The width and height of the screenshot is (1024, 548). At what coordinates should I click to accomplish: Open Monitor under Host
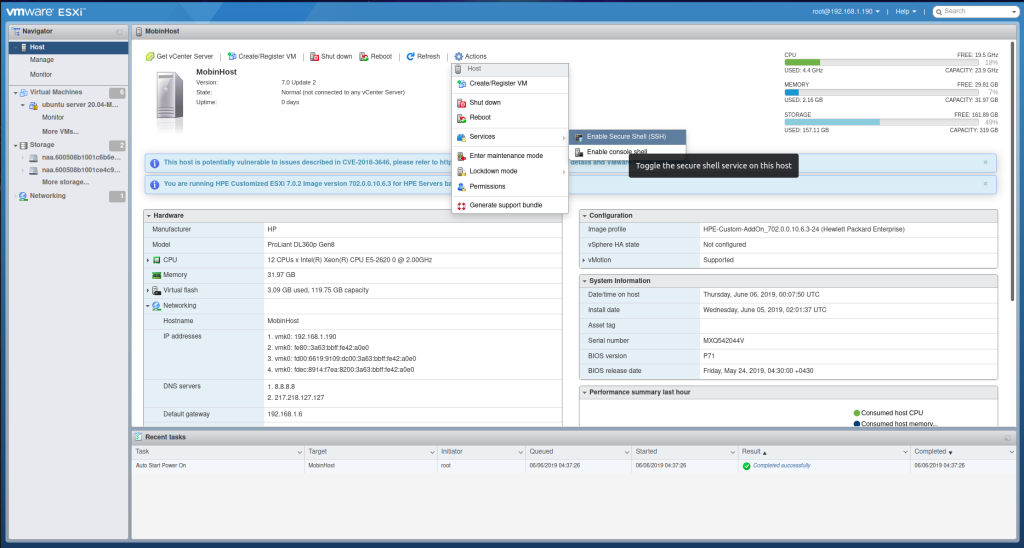tap(41, 75)
